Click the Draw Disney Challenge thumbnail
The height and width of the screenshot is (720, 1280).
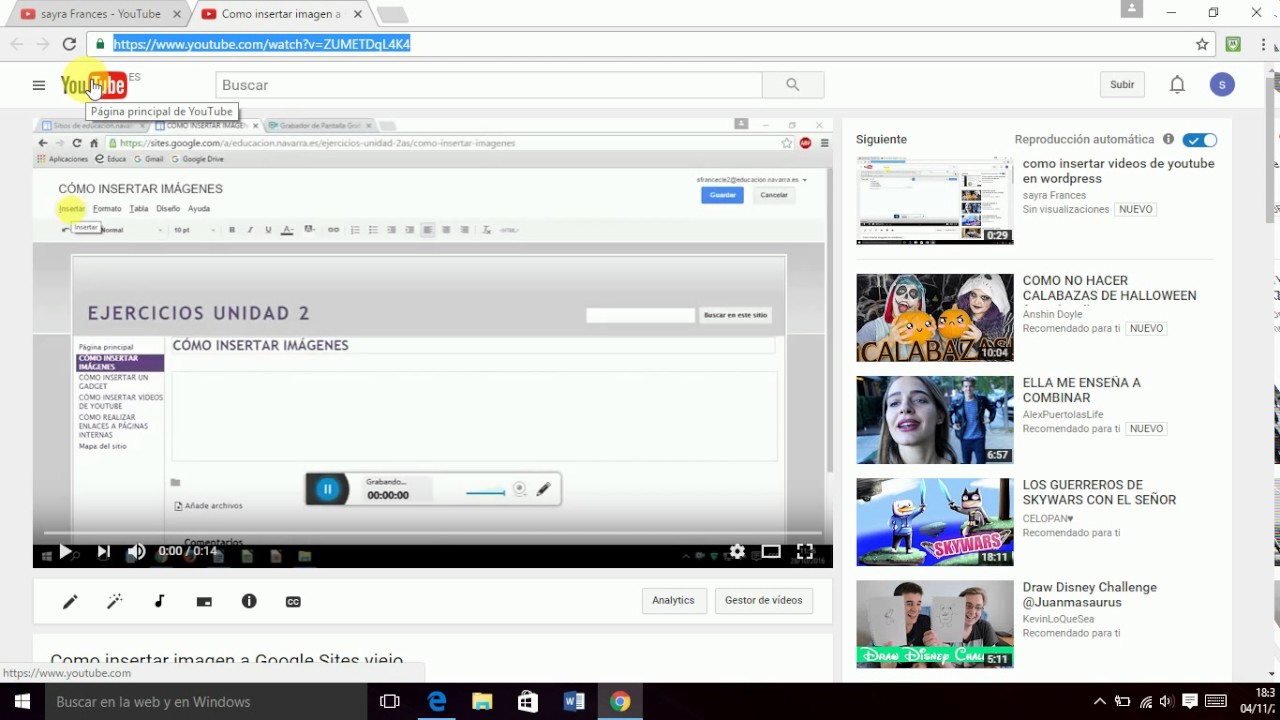pyautogui.click(x=934, y=624)
